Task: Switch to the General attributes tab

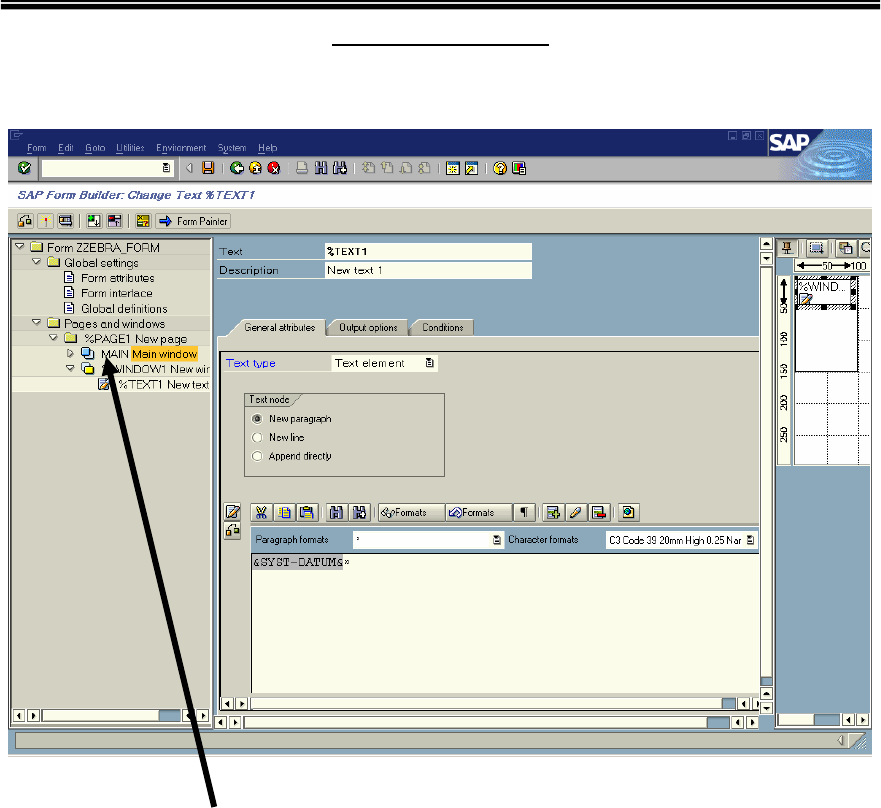Action: click(x=279, y=327)
